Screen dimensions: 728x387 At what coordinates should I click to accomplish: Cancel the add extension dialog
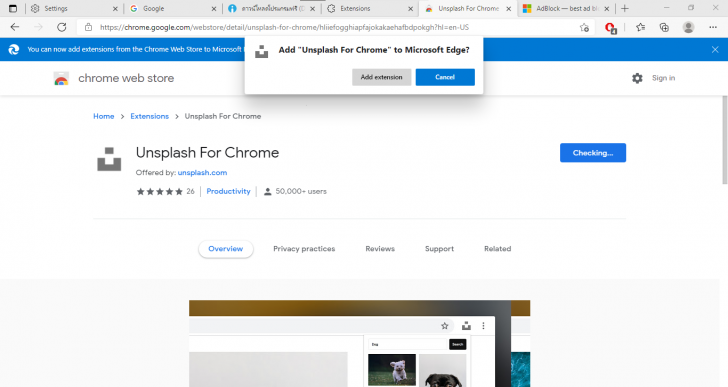point(445,77)
